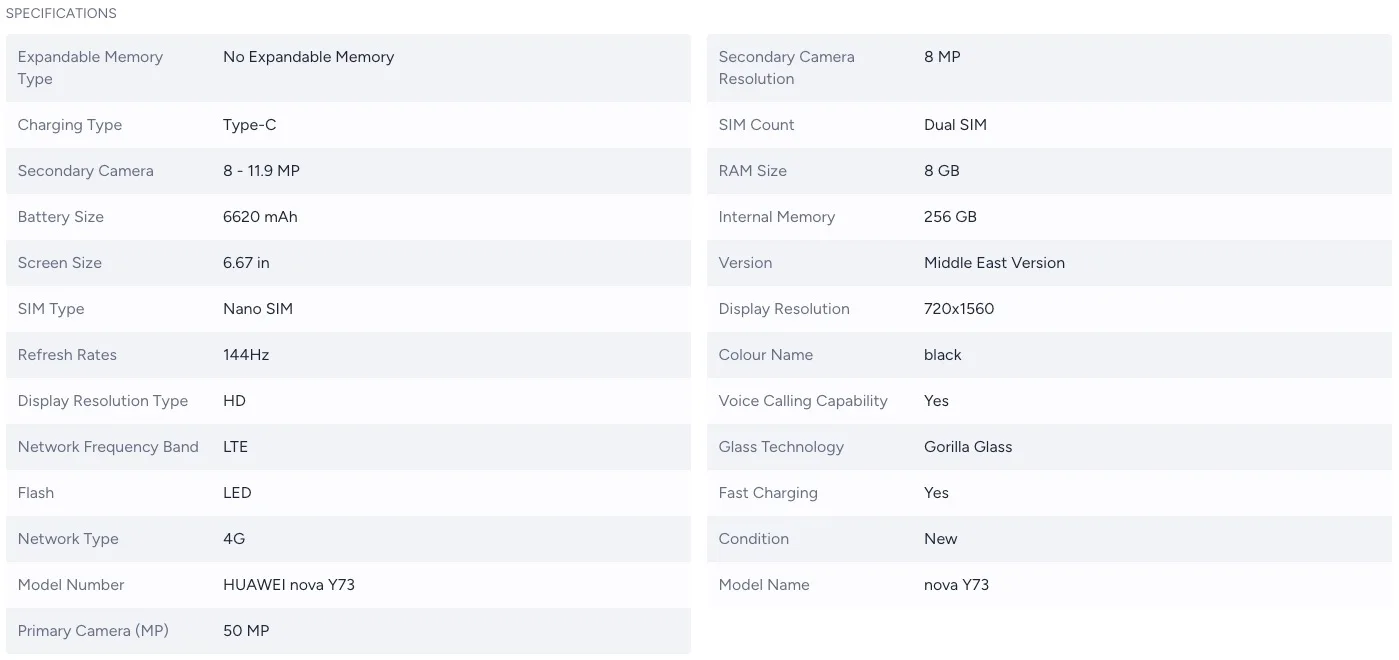Click the Model Name nova Y73 value

(956, 585)
